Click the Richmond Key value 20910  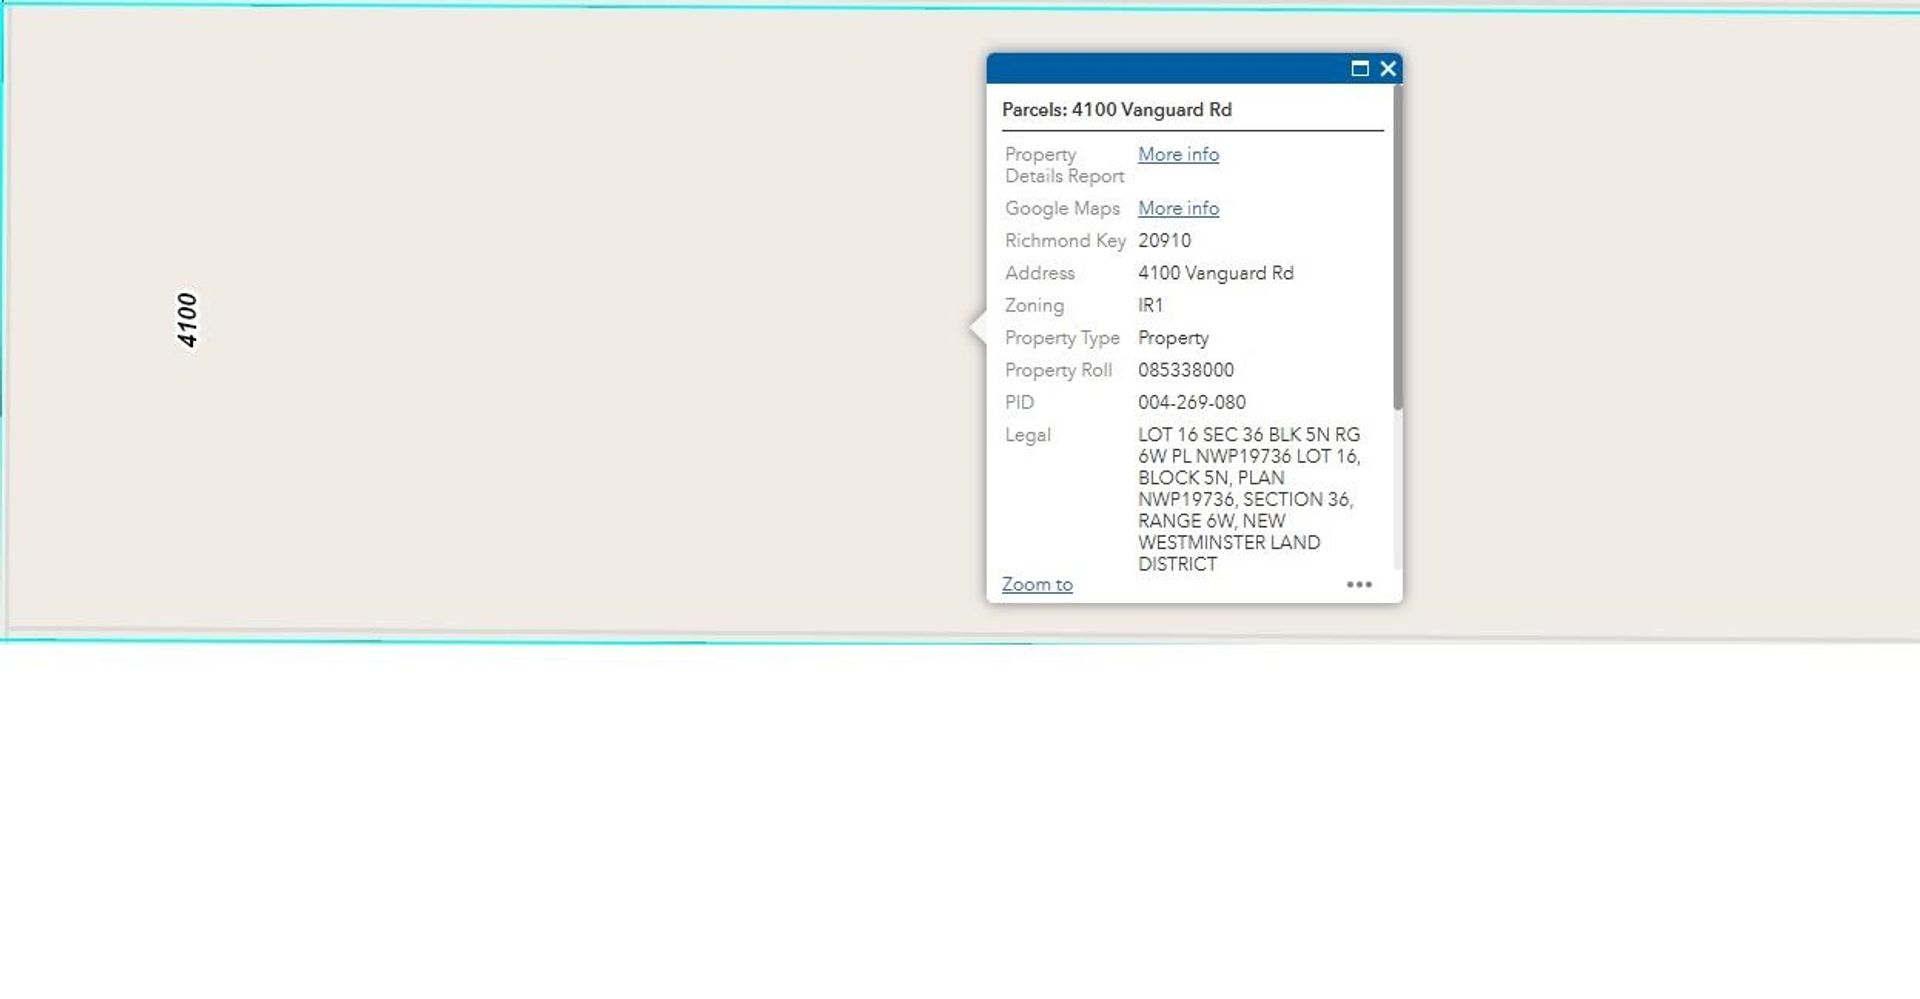1164,241
